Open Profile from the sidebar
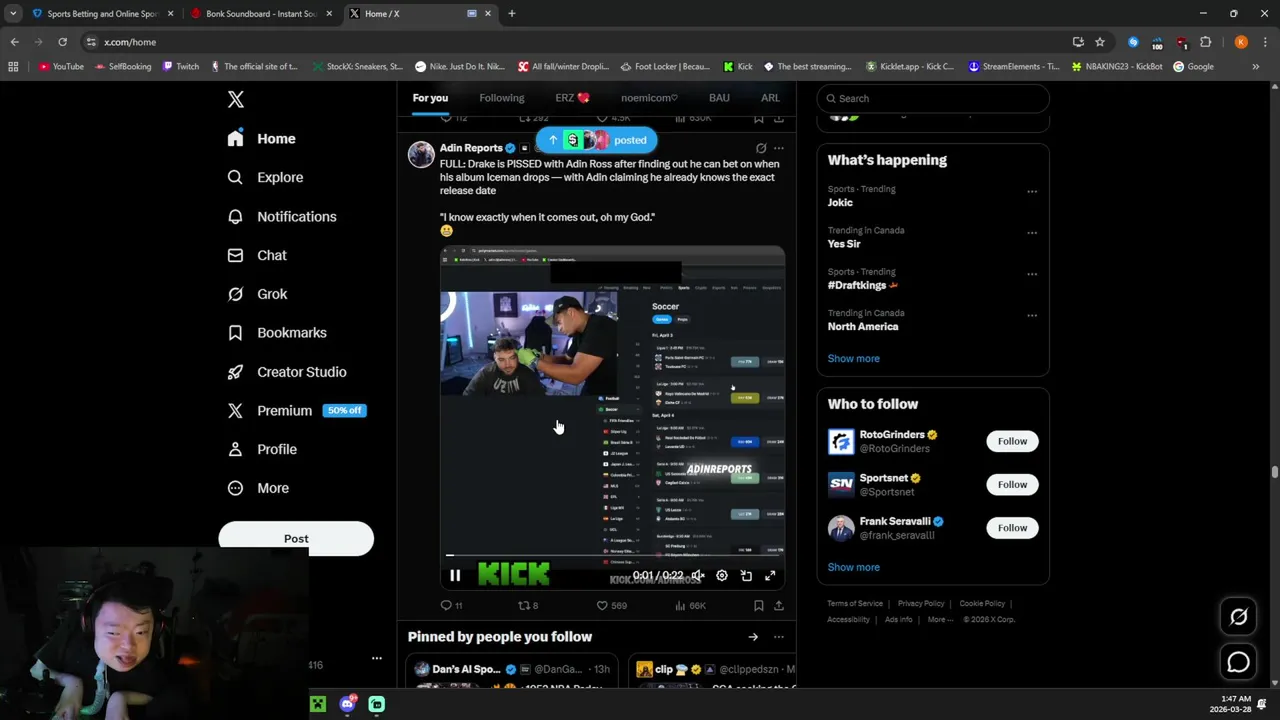This screenshot has height=720, width=1280. [262, 450]
